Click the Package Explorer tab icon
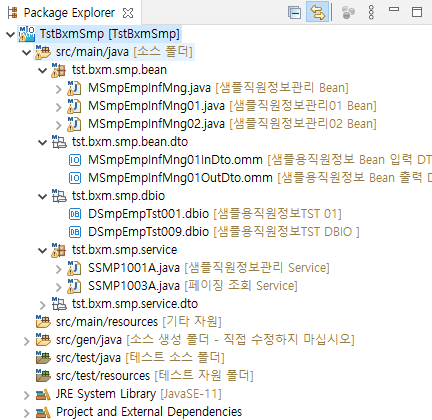This screenshot has width=432, height=420. (13, 13)
